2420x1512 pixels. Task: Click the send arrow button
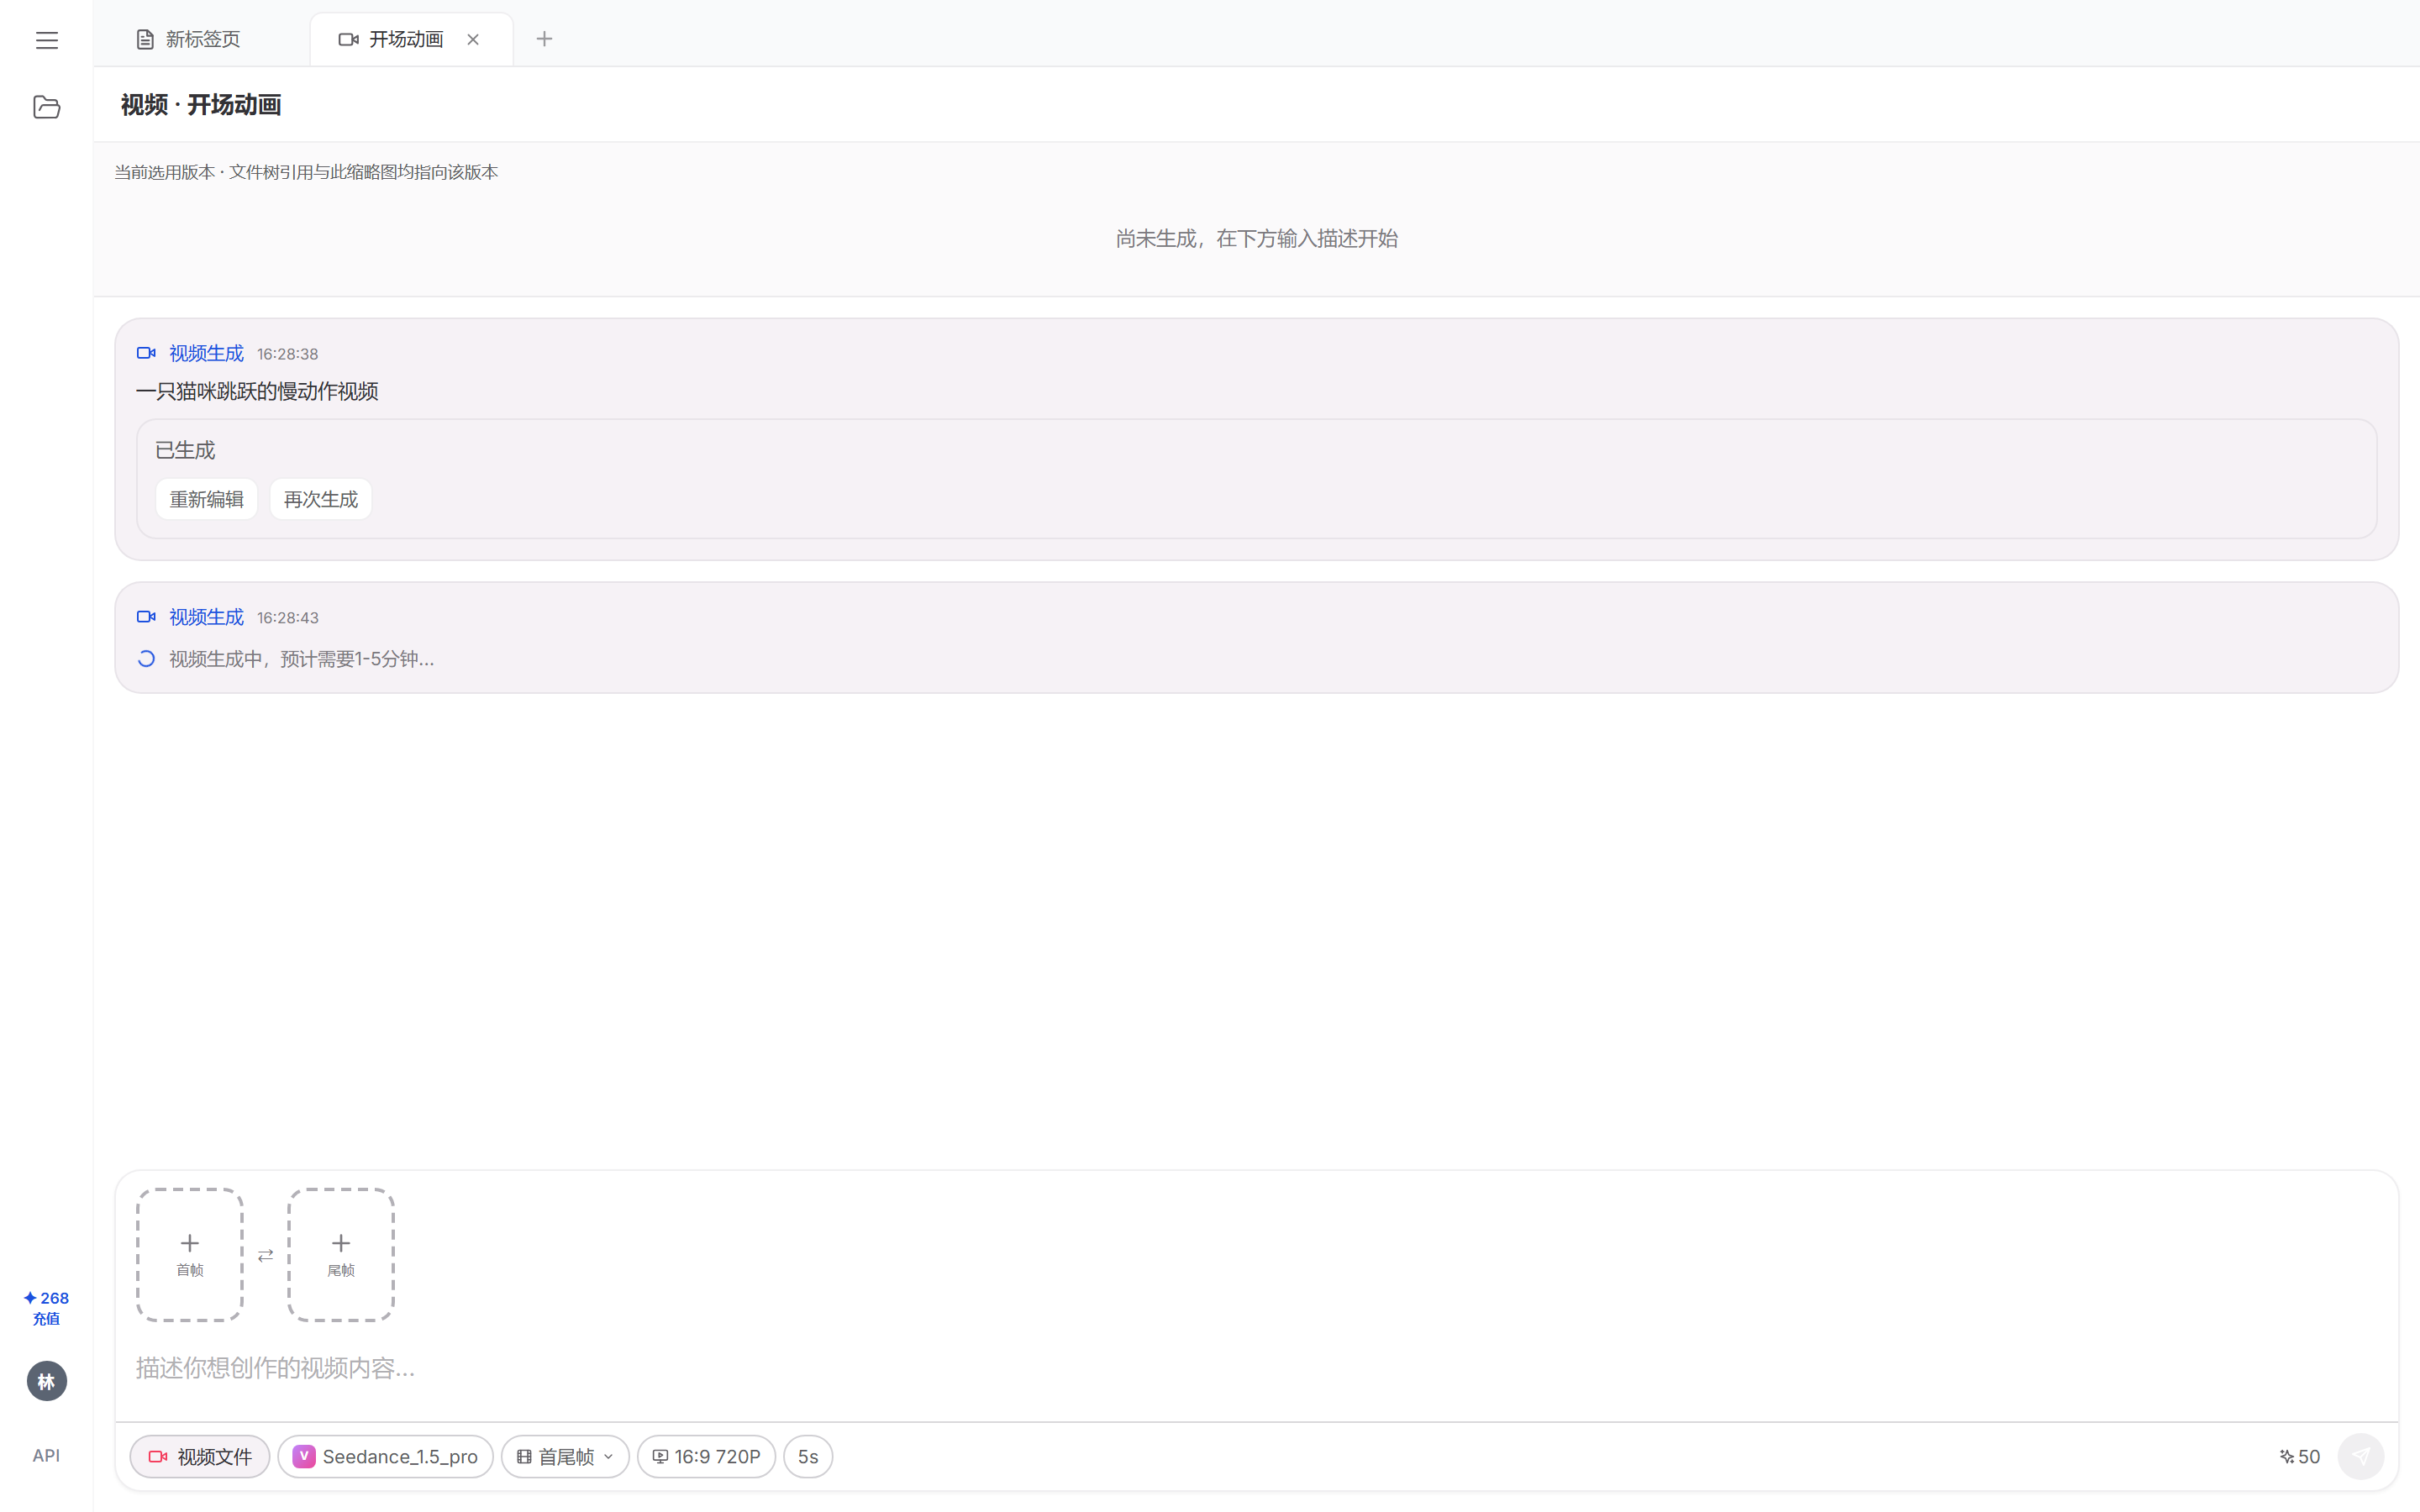click(2360, 1456)
